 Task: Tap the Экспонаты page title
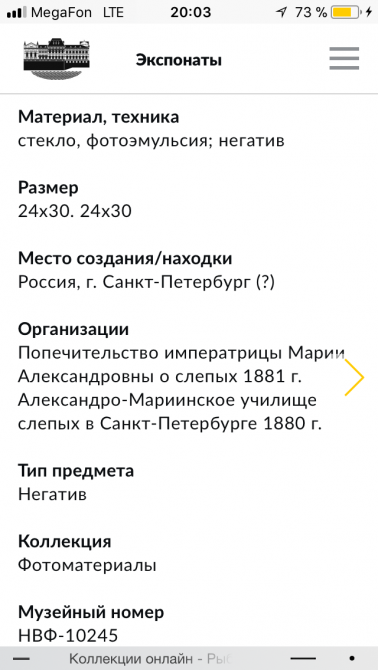click(179, 60)
